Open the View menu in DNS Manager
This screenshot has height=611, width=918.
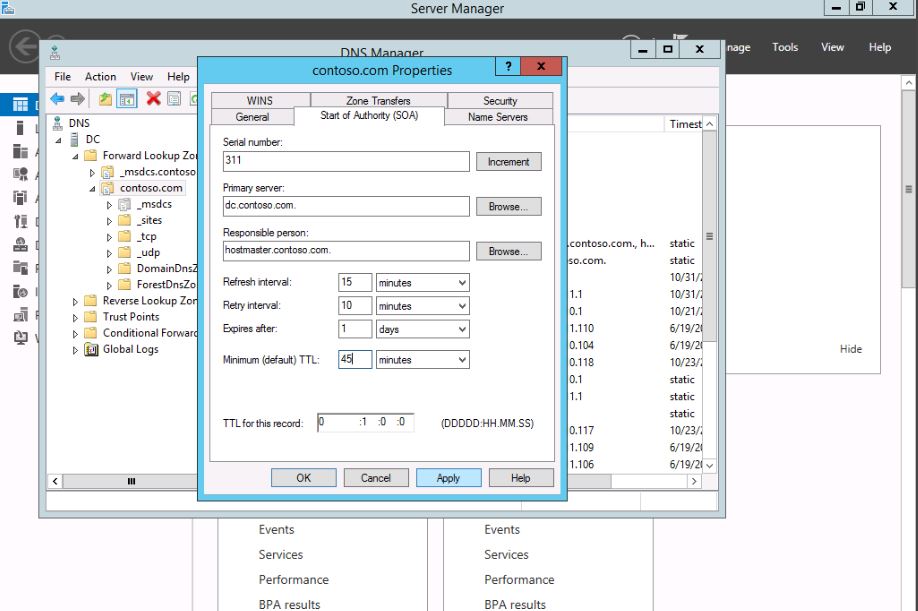coord(141,77)
